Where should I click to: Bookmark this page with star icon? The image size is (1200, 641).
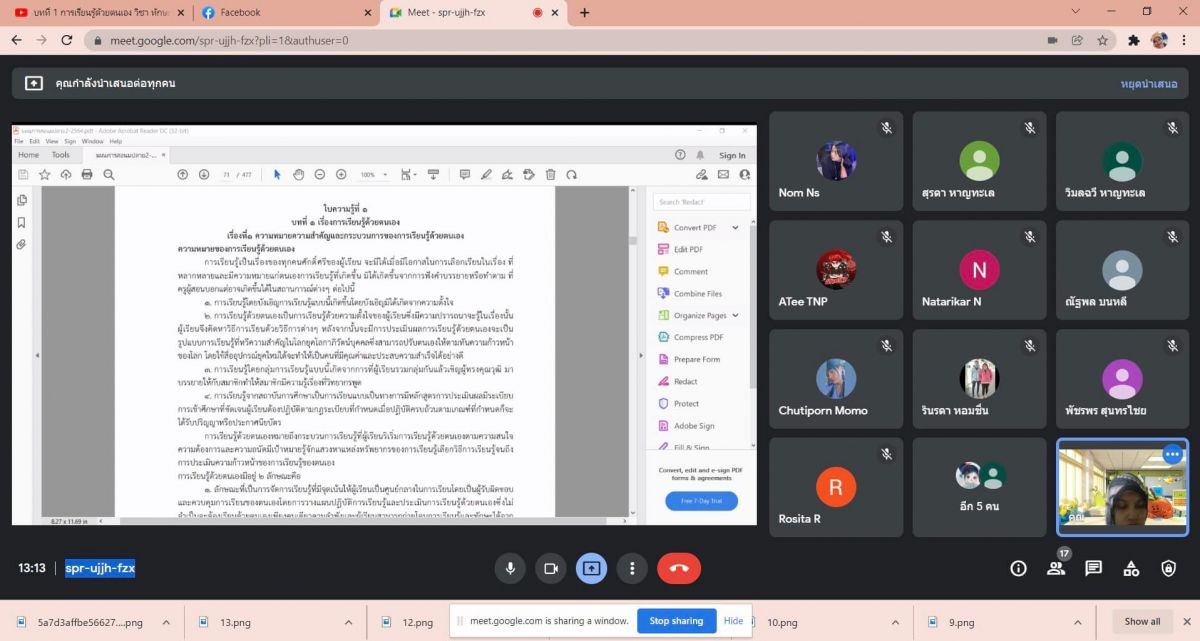(1102, 41)
